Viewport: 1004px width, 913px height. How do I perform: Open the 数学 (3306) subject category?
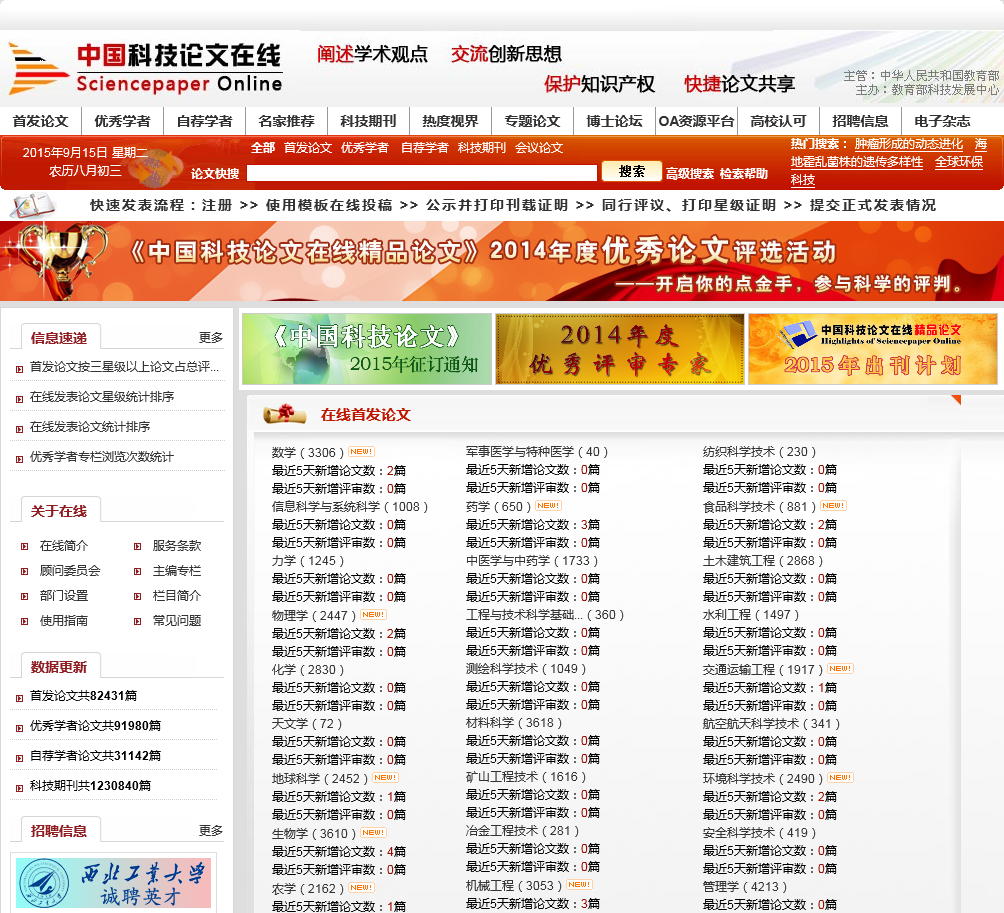(308, 452)
